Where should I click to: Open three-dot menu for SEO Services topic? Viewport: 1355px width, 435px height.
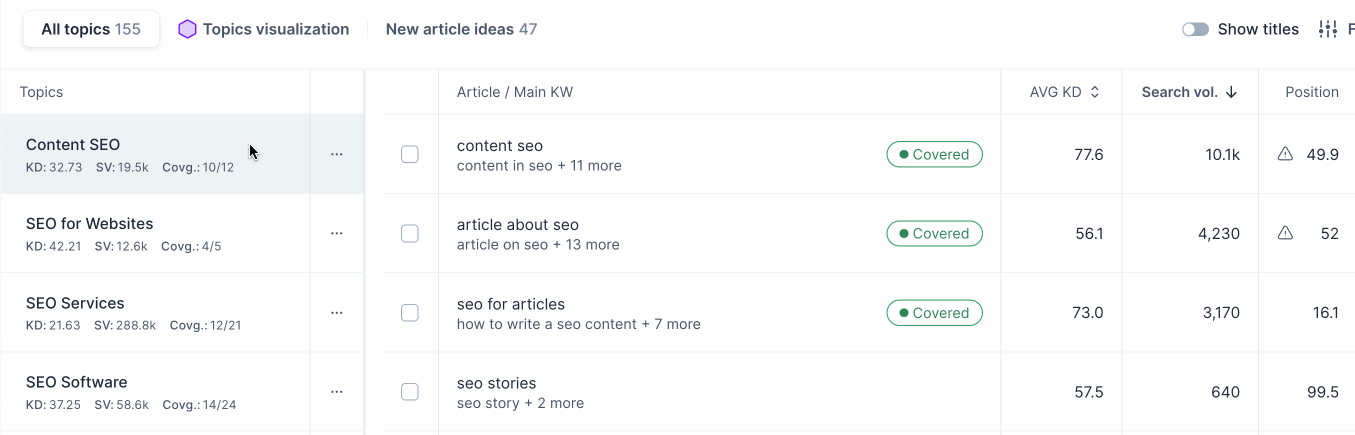(337, 312)
